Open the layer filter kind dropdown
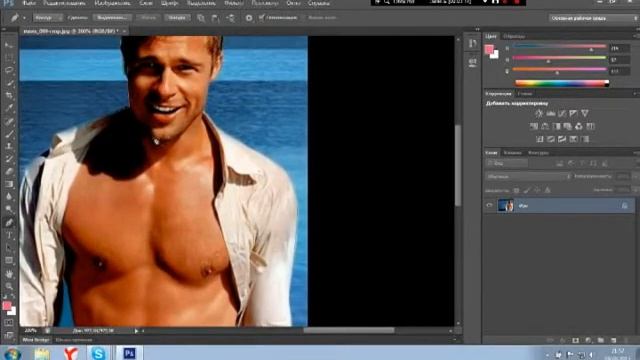The image size is (640, 360). coord(507,164)
